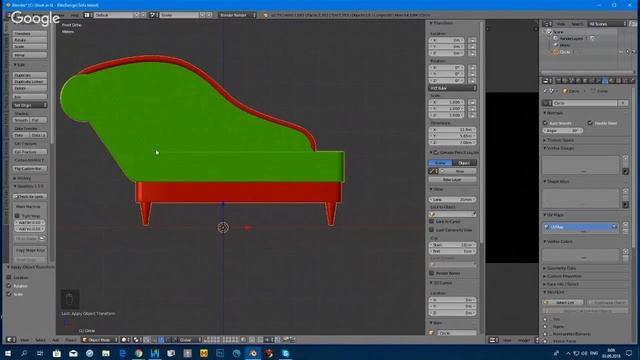This screenshot has width=640, height=360.
Task: Open Microsoft Edge from the taskbar
Action: [122, 353]
